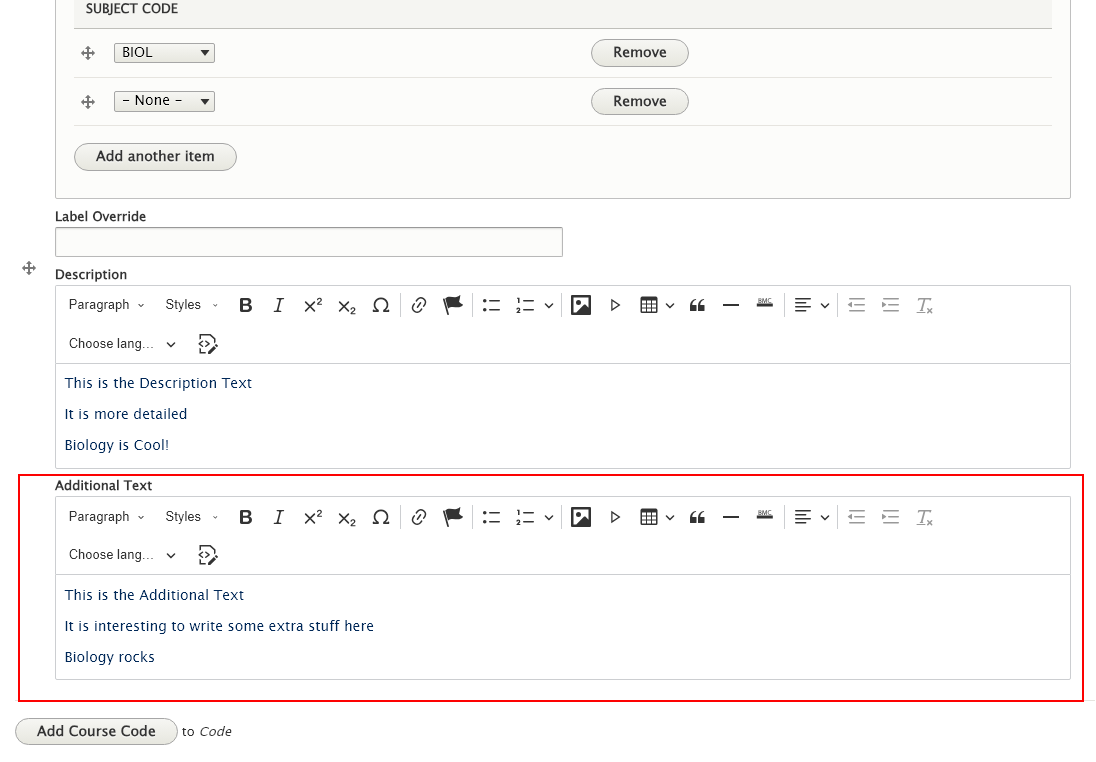Click the Add another item button

click(155, 157)
